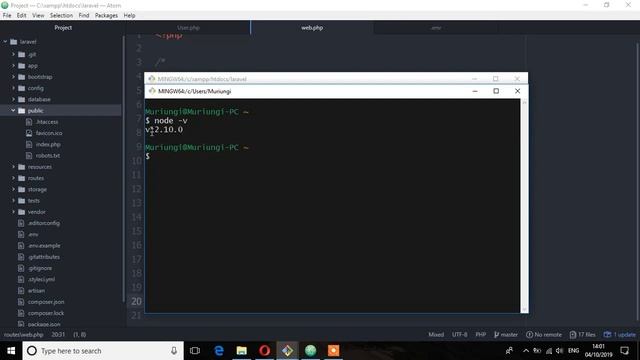Expand the app folder
Screen dimensions: 640x360
(x=13, y=65)
